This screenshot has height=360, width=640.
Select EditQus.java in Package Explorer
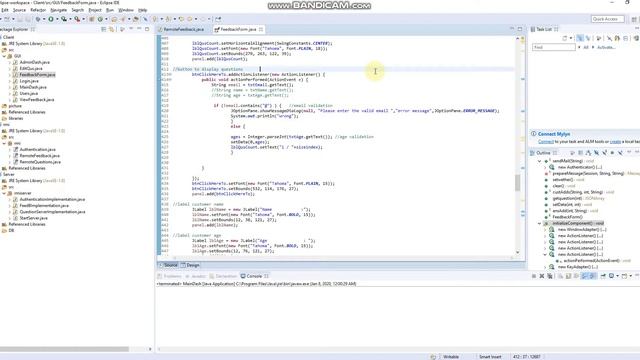pyautogui.click(x=31, y=69)
